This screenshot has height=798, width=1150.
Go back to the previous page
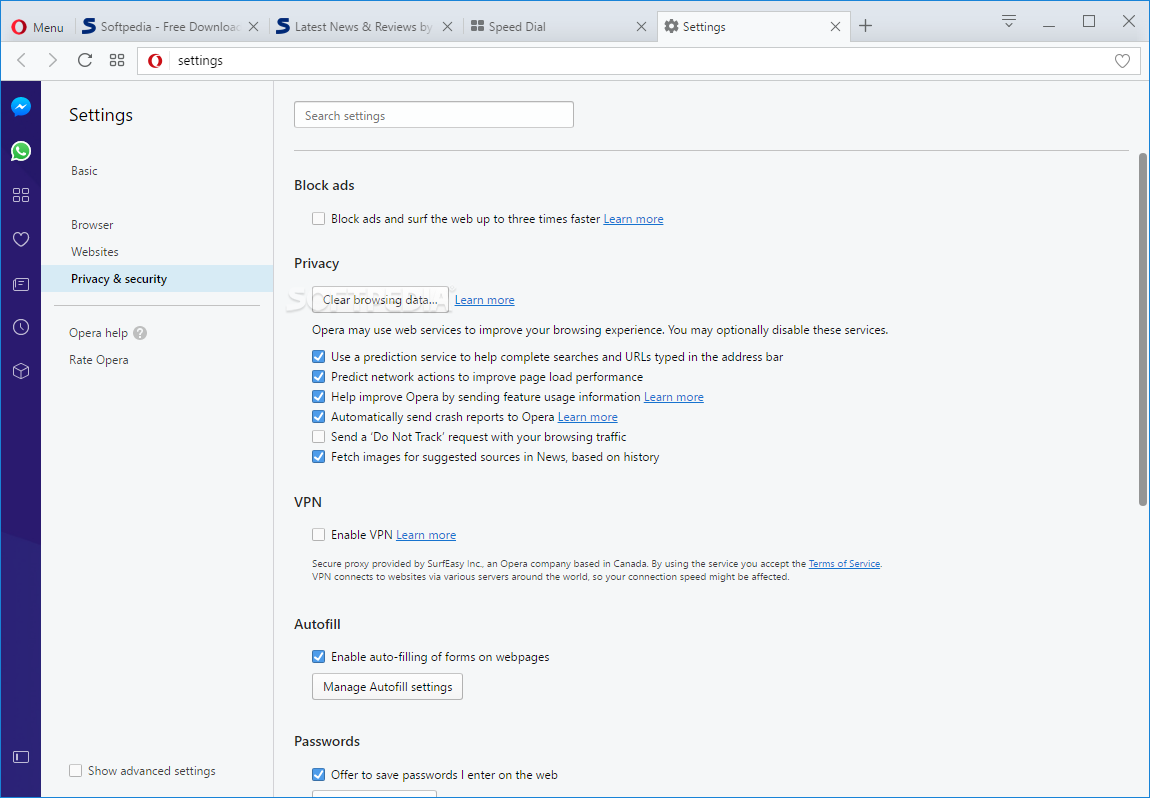[21, 60]
